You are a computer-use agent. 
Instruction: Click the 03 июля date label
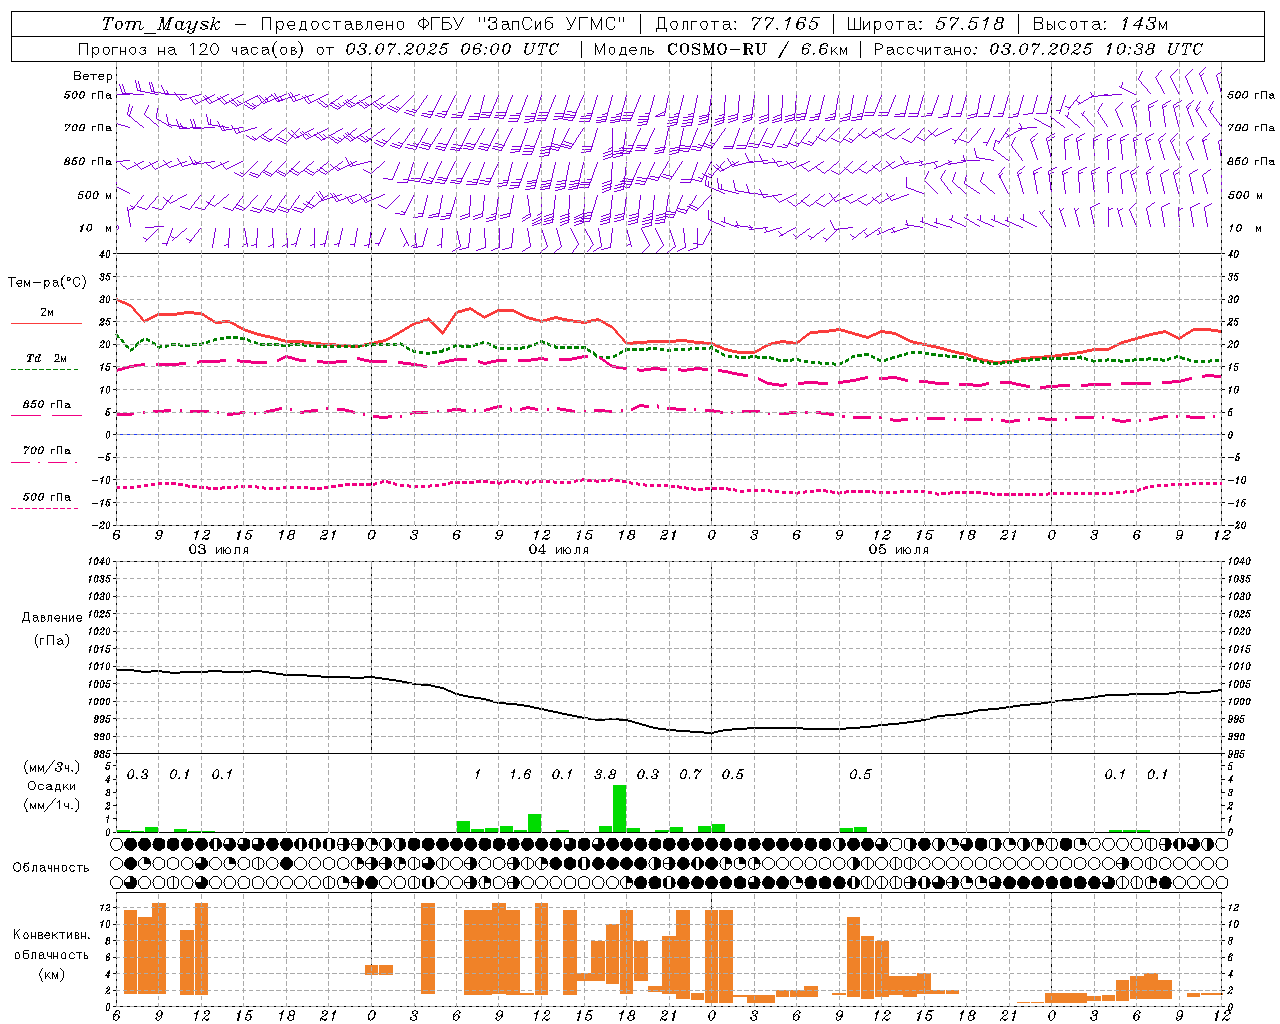click(219, 550)
